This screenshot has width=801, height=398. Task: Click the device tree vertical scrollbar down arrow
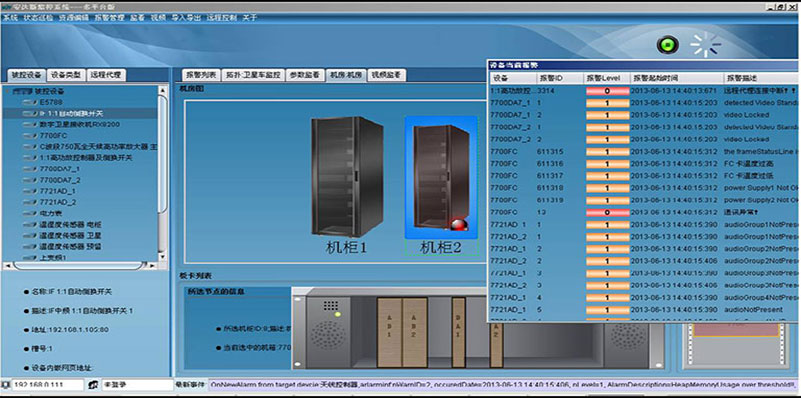[162, 257]
